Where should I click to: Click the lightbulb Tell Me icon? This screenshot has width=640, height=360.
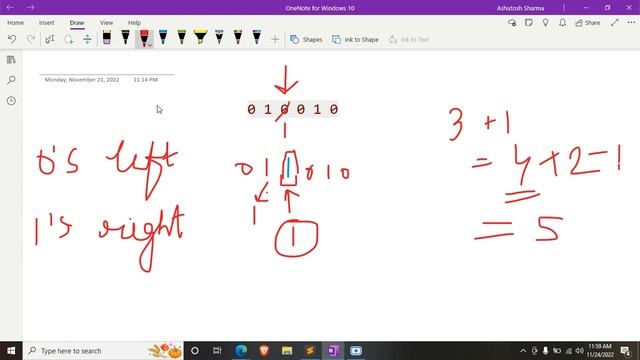point(546,23)
